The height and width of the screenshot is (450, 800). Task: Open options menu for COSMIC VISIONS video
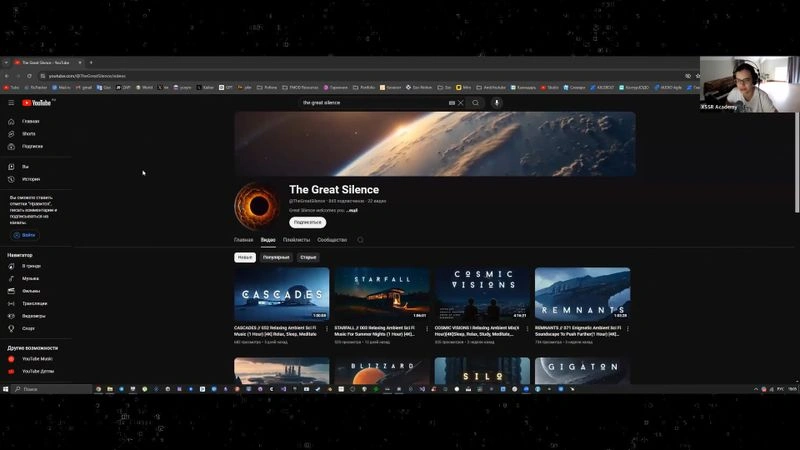tap(528, 329)
